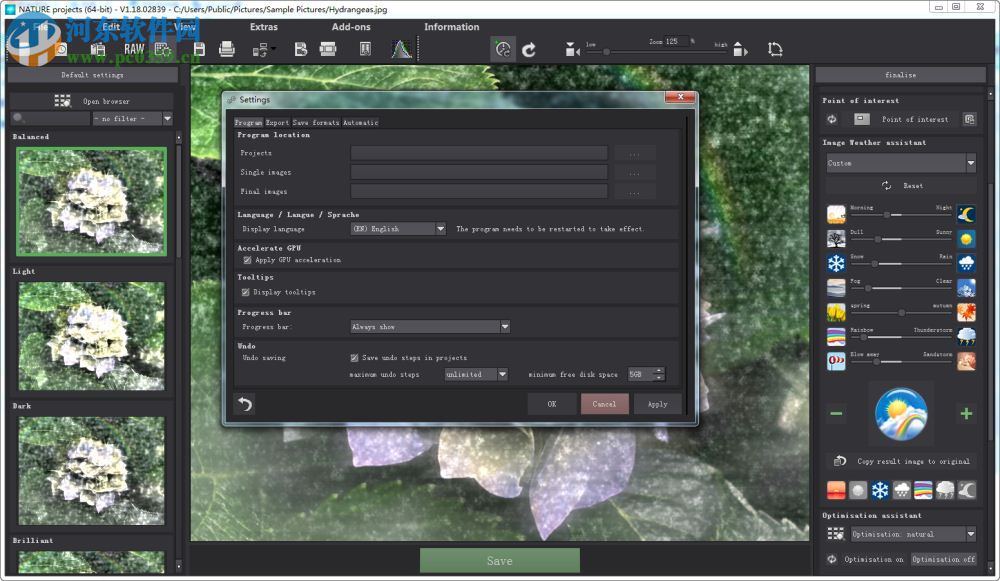The image size is (1000, 581).
Task: Switch to the Export tab
Action: point(277,122)
